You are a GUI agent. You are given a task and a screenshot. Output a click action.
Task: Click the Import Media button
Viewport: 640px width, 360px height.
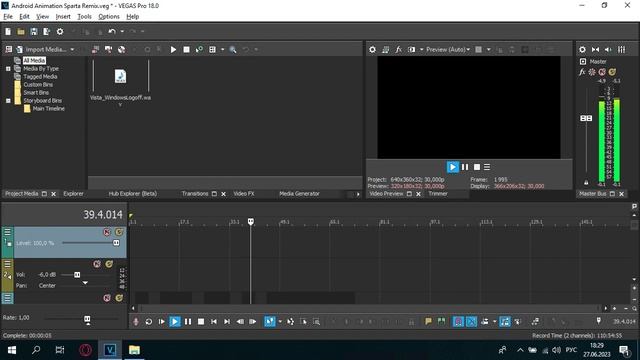(41, 49)
